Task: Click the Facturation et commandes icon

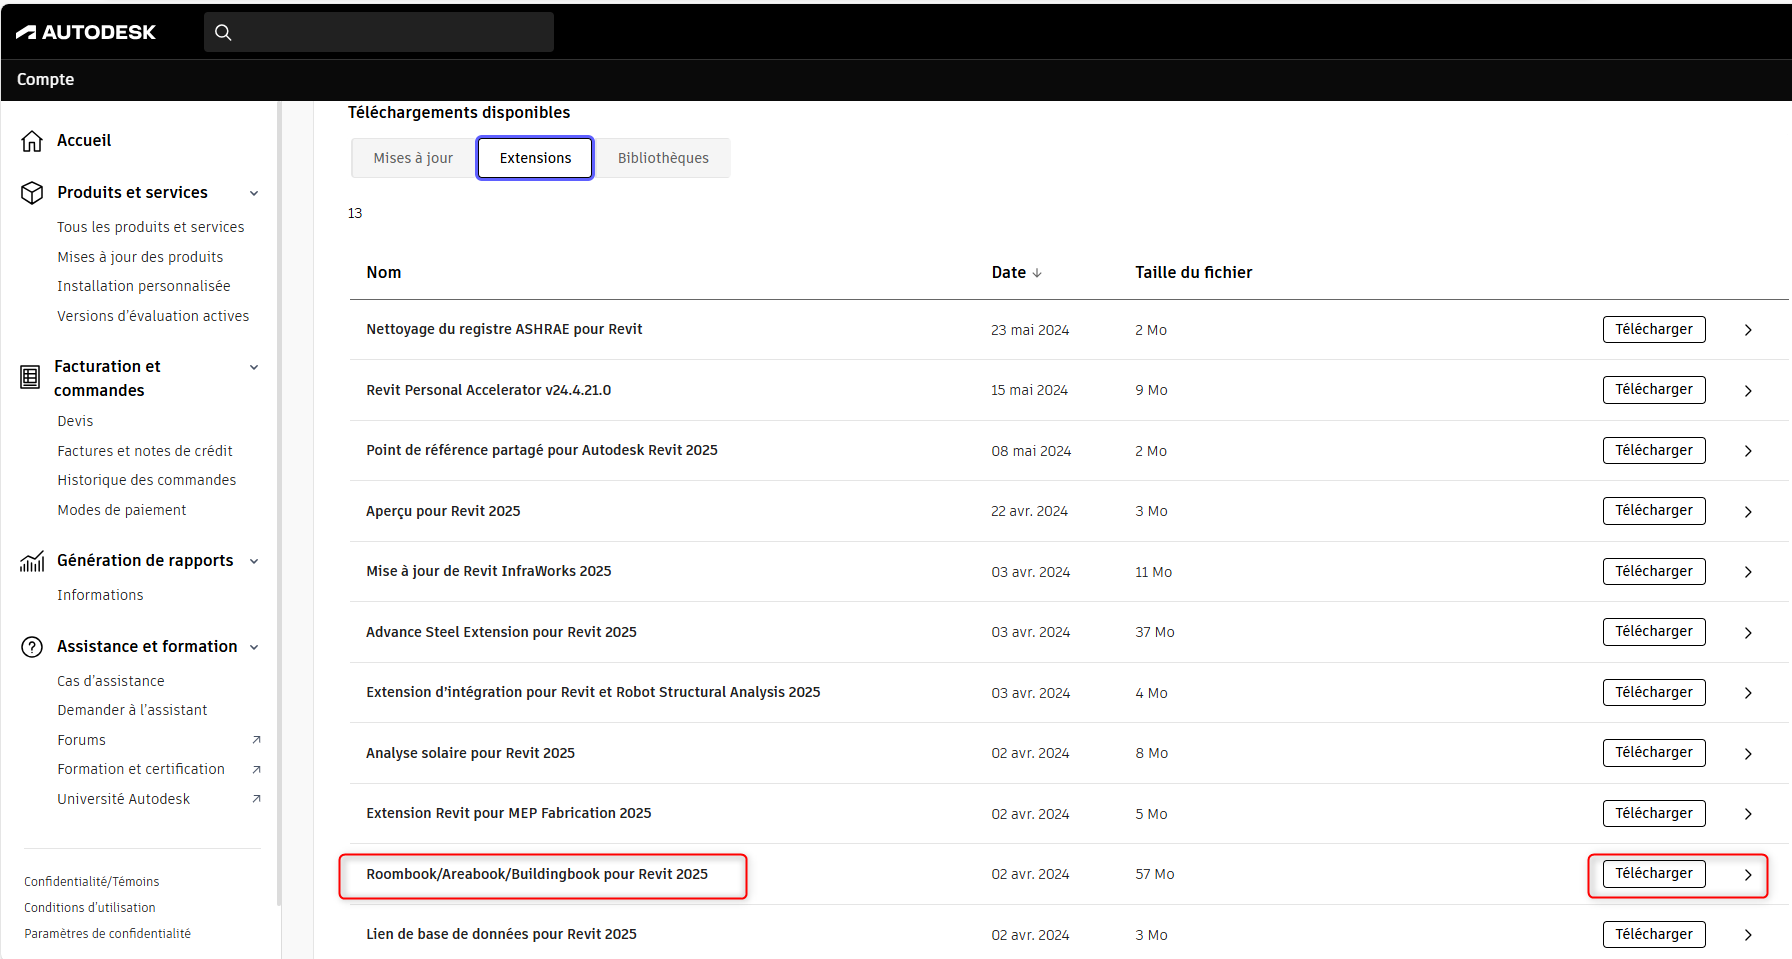Action: (30, 377)
